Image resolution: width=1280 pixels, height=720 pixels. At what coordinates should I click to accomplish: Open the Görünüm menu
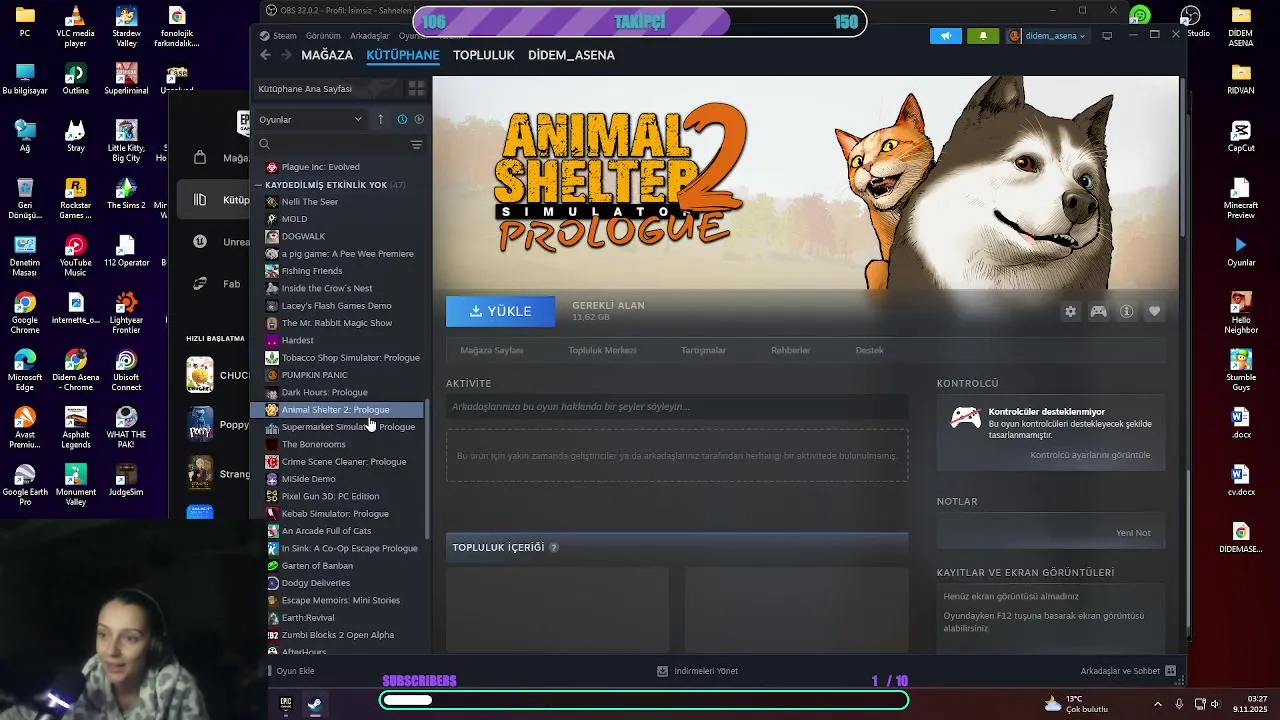pyautogui.click(x=323, y=36)
